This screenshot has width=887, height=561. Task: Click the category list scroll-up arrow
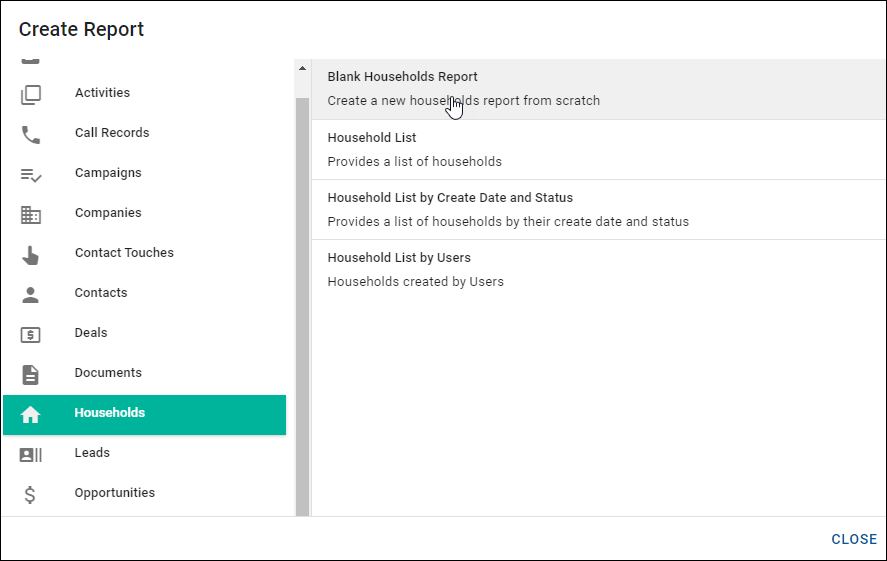[x=303, y=69]
